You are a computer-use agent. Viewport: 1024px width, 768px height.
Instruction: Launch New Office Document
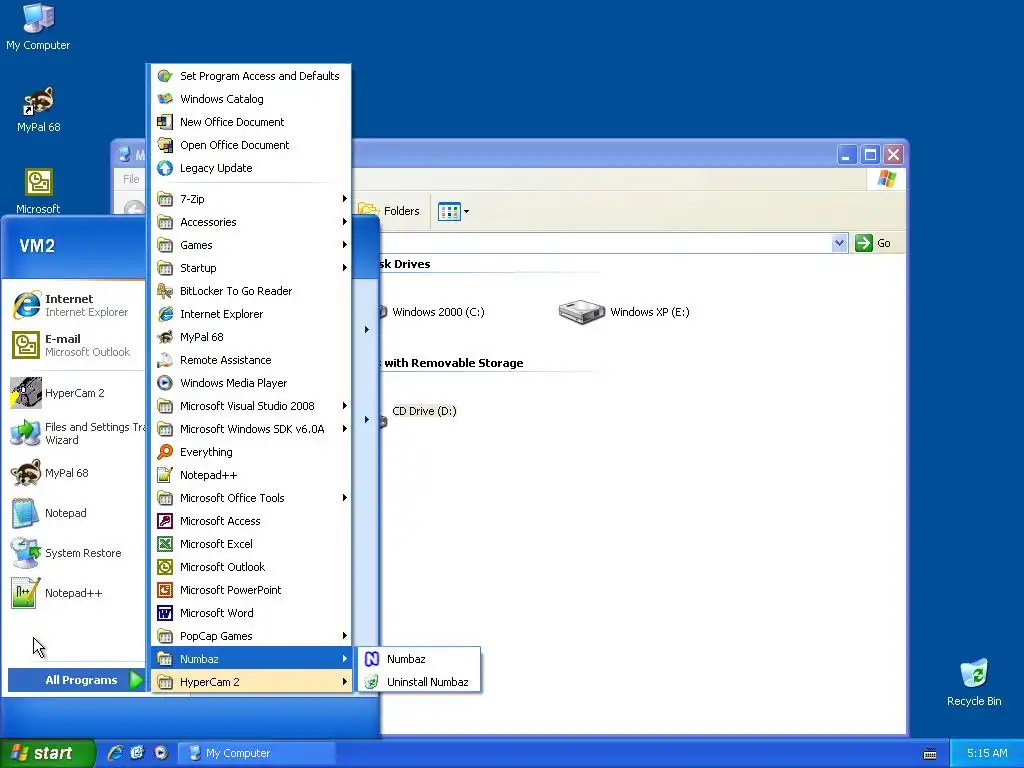click(x=251, y=122)
